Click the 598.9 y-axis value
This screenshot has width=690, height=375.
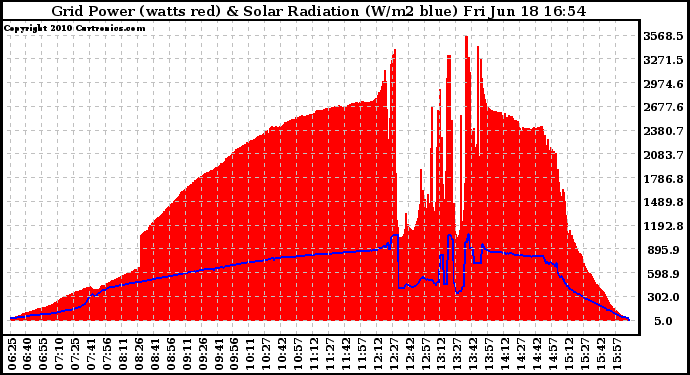click(666, 274)
